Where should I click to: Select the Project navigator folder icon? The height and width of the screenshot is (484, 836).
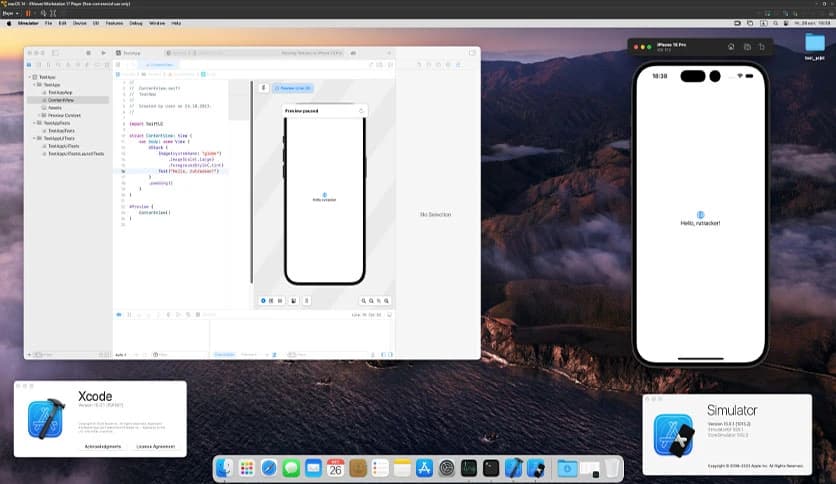pos(29,64)
